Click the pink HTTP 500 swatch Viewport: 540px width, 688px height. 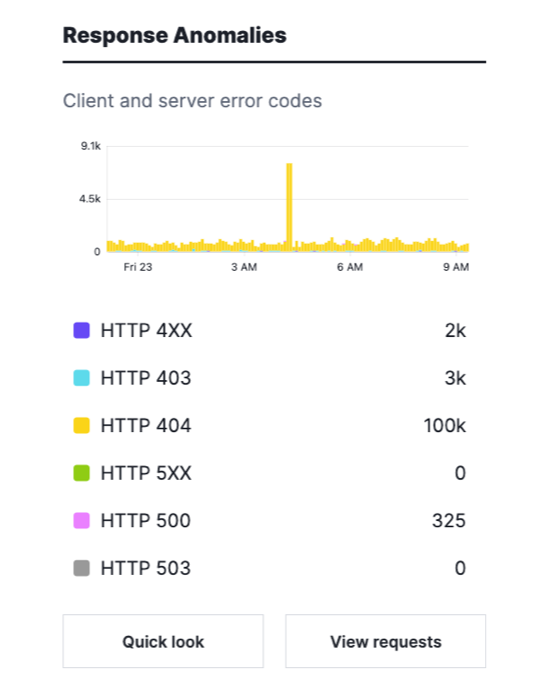[82, 520]
